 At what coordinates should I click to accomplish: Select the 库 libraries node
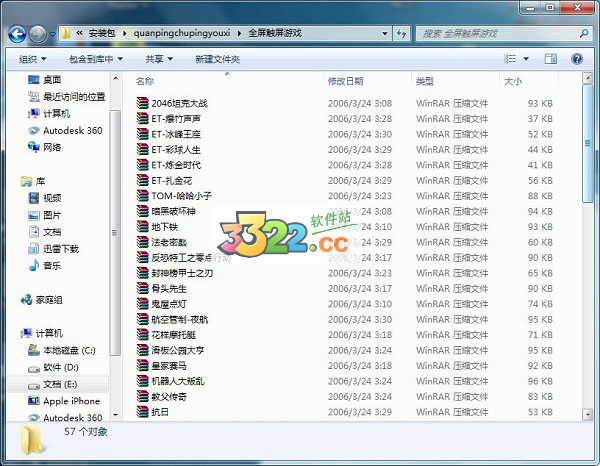[x=33, y=181]
